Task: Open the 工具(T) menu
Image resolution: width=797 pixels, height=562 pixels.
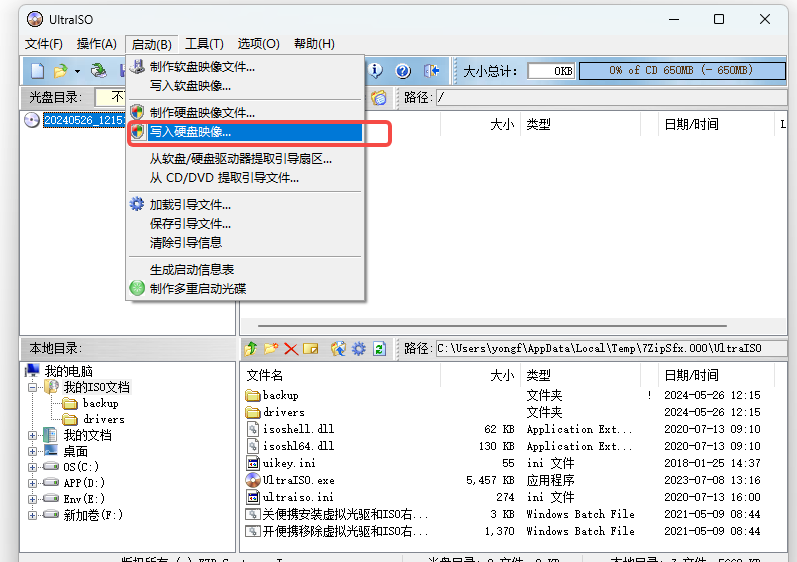Action: coord(204,44)
